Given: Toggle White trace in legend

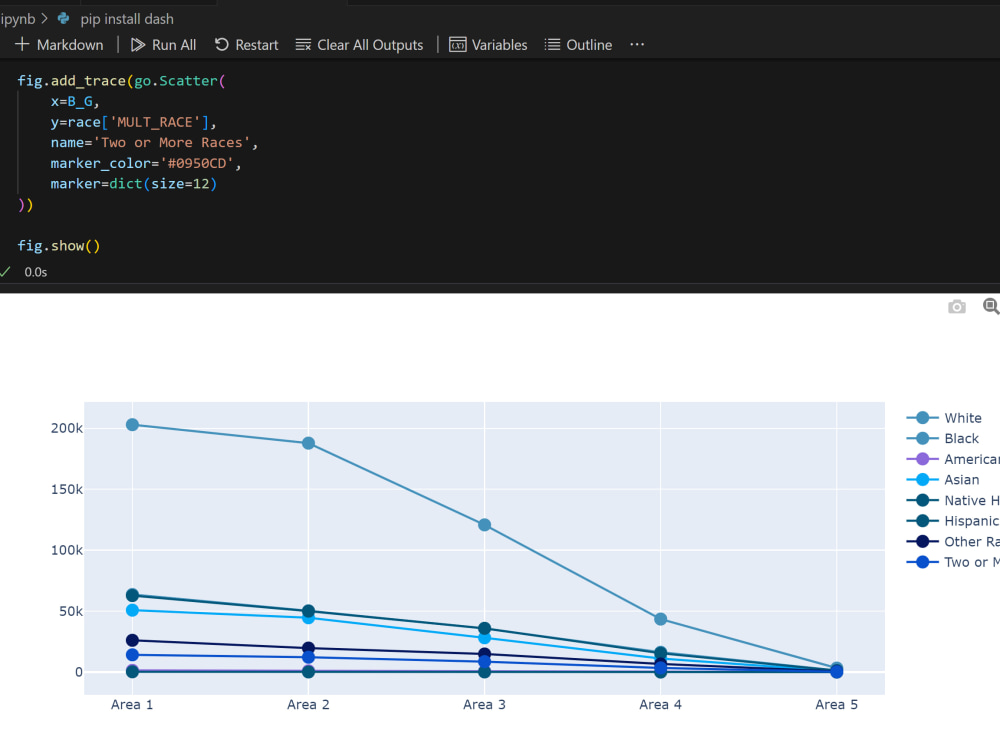Looking at the screenshot, I should [x=944, y=418].
